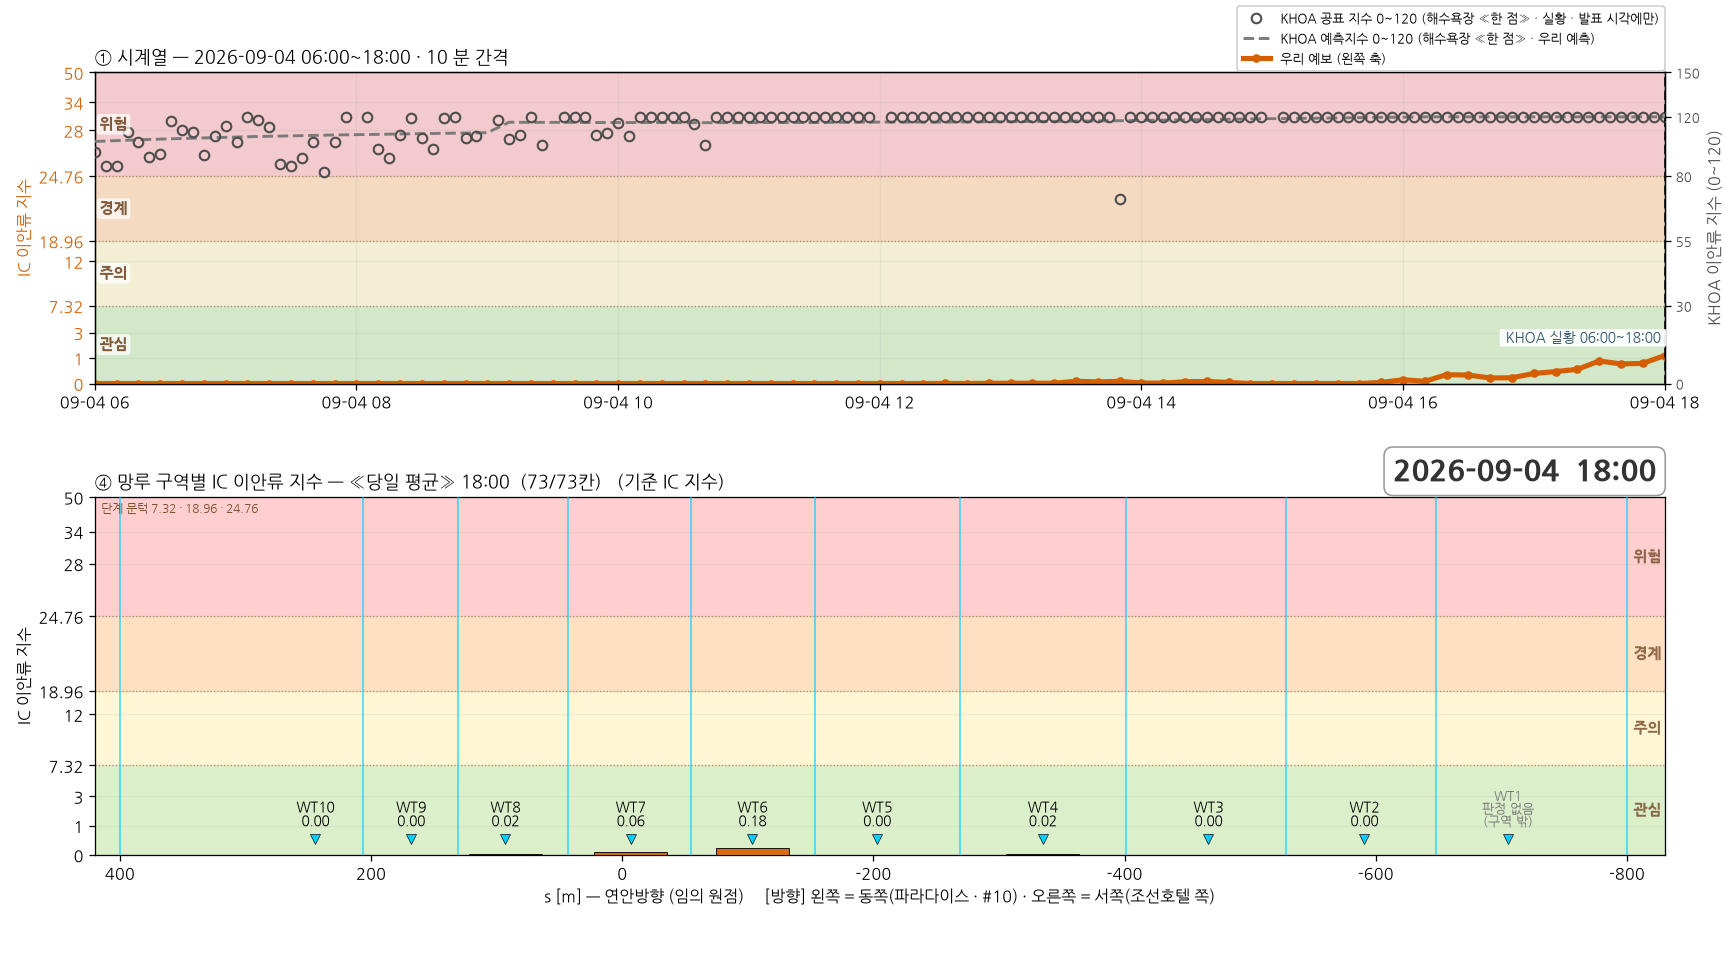Image resolution: width=1725 pixels, height=966 pixels.
Task: Click the cyan triangle marker under WT4
Action: click(1043, 840)
